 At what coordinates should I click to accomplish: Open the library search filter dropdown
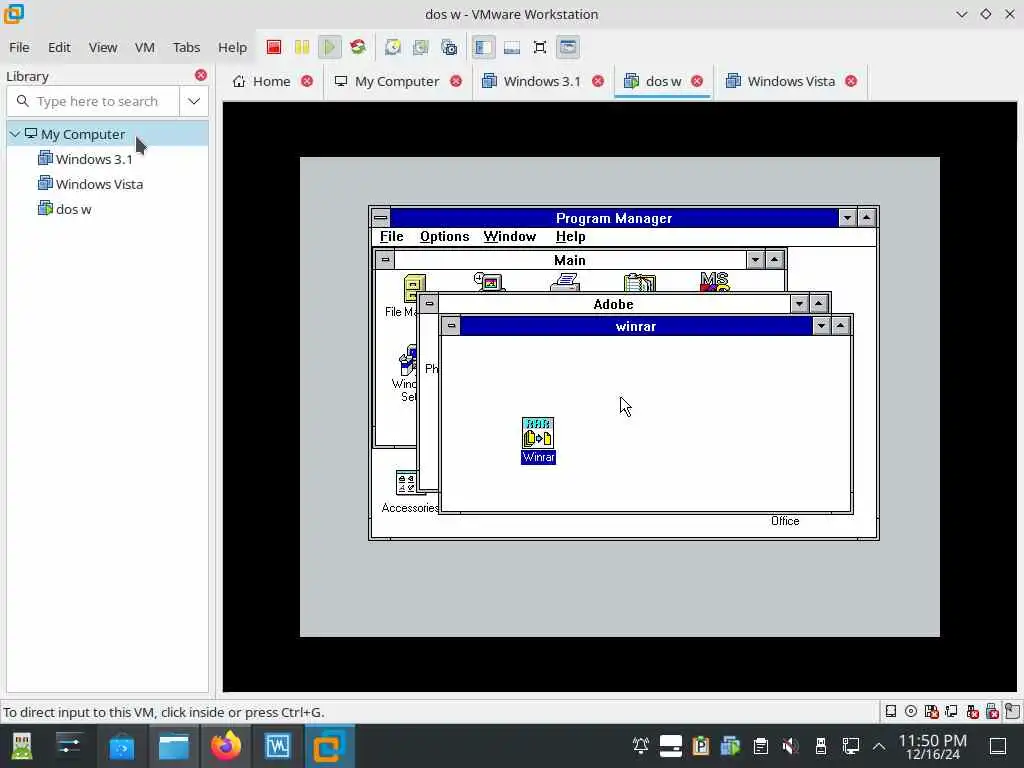[194, 101]
